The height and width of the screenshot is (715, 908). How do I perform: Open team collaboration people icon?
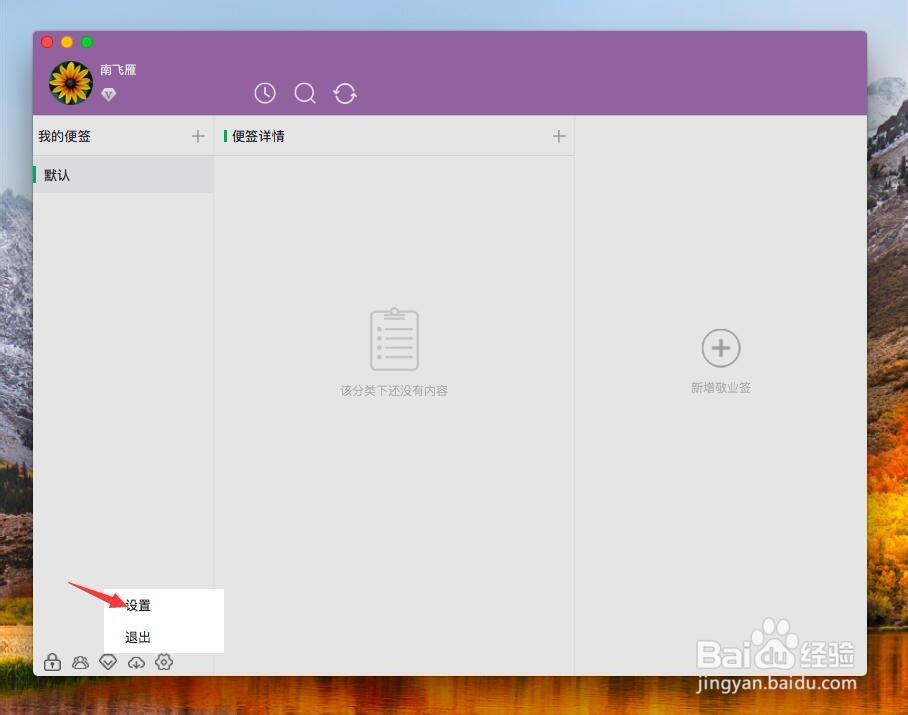pyautogui.click(x=80, y=661)
